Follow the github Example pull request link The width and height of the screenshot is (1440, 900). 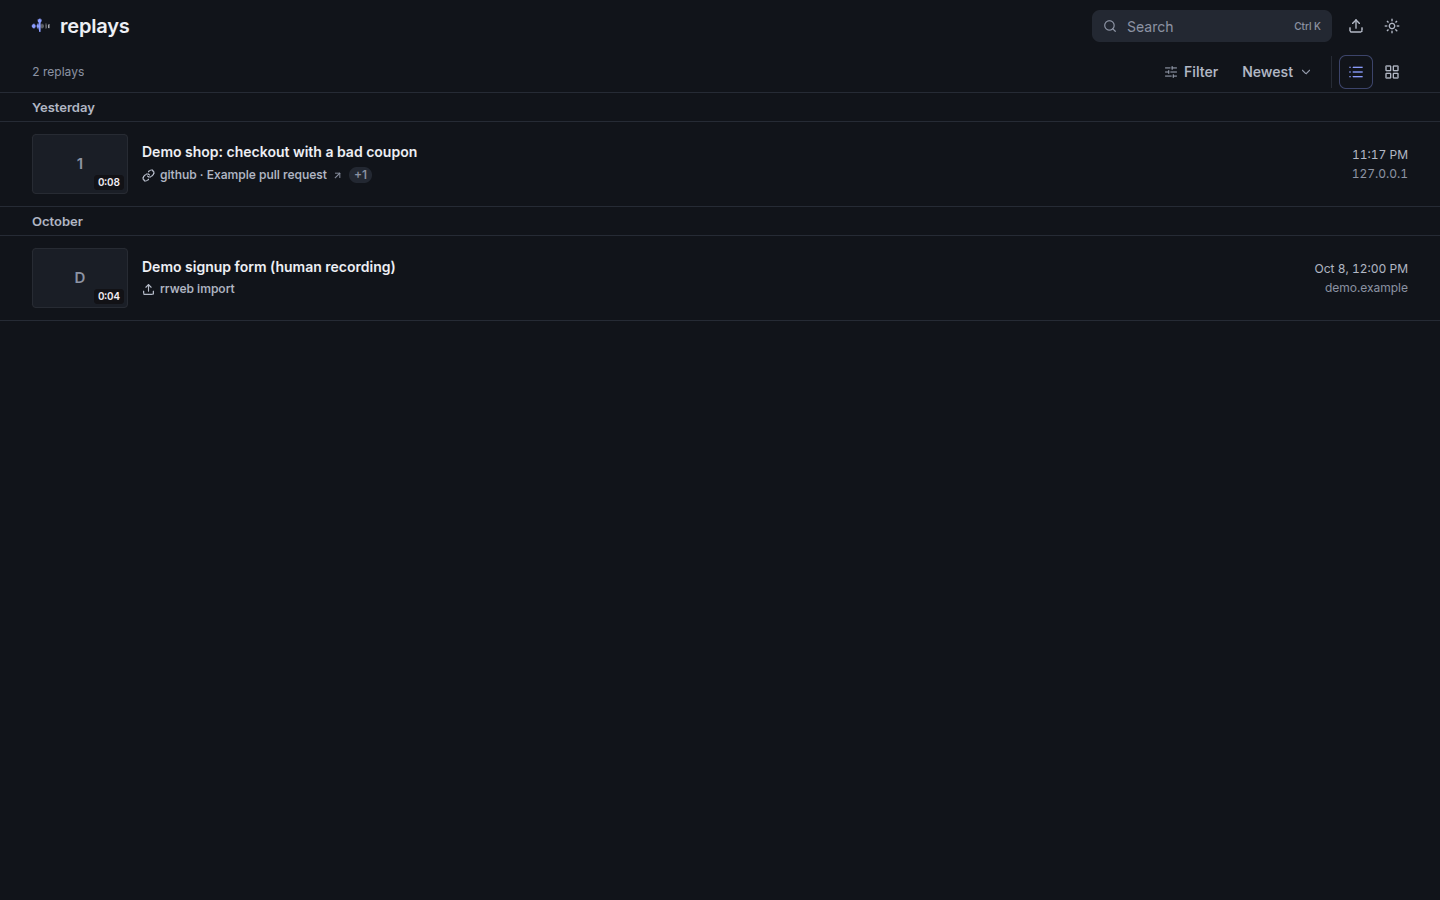point(243,175)
